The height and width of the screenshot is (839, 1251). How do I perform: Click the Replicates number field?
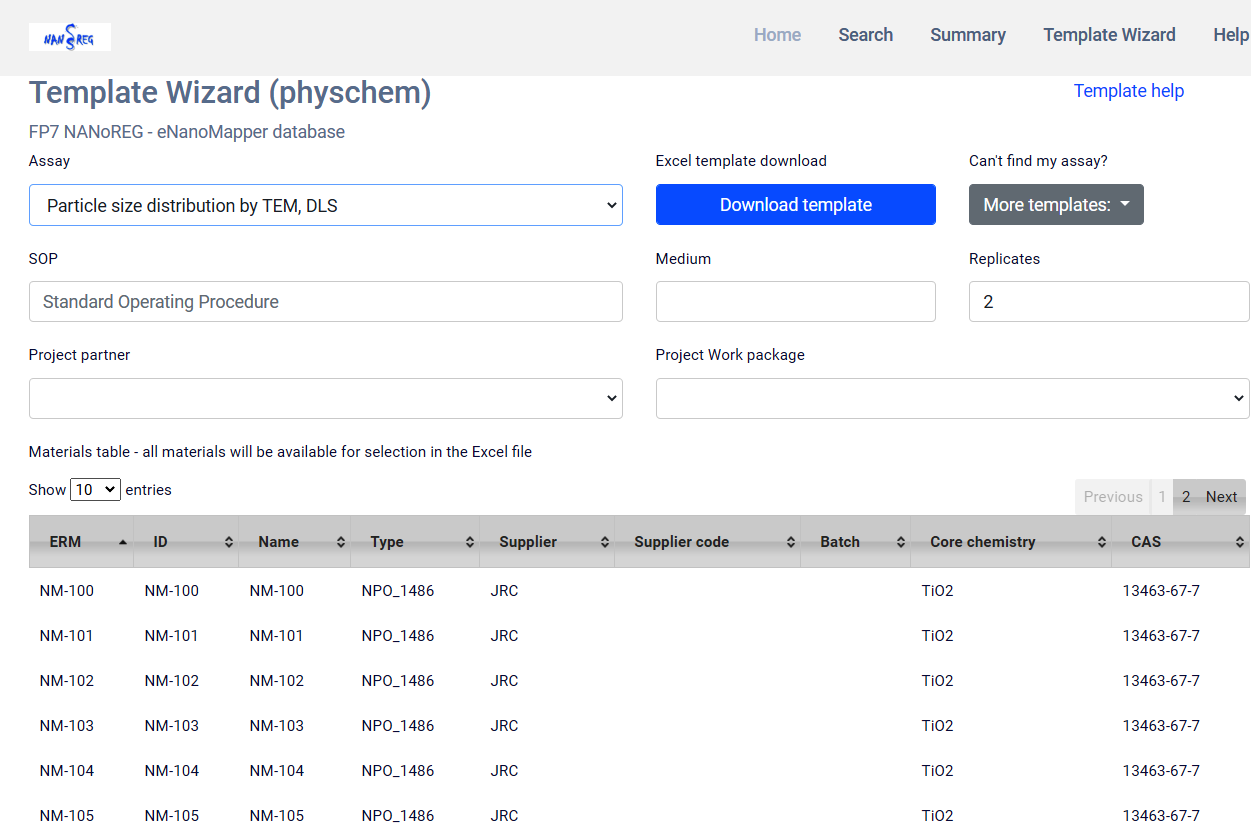coord(1109,302)
